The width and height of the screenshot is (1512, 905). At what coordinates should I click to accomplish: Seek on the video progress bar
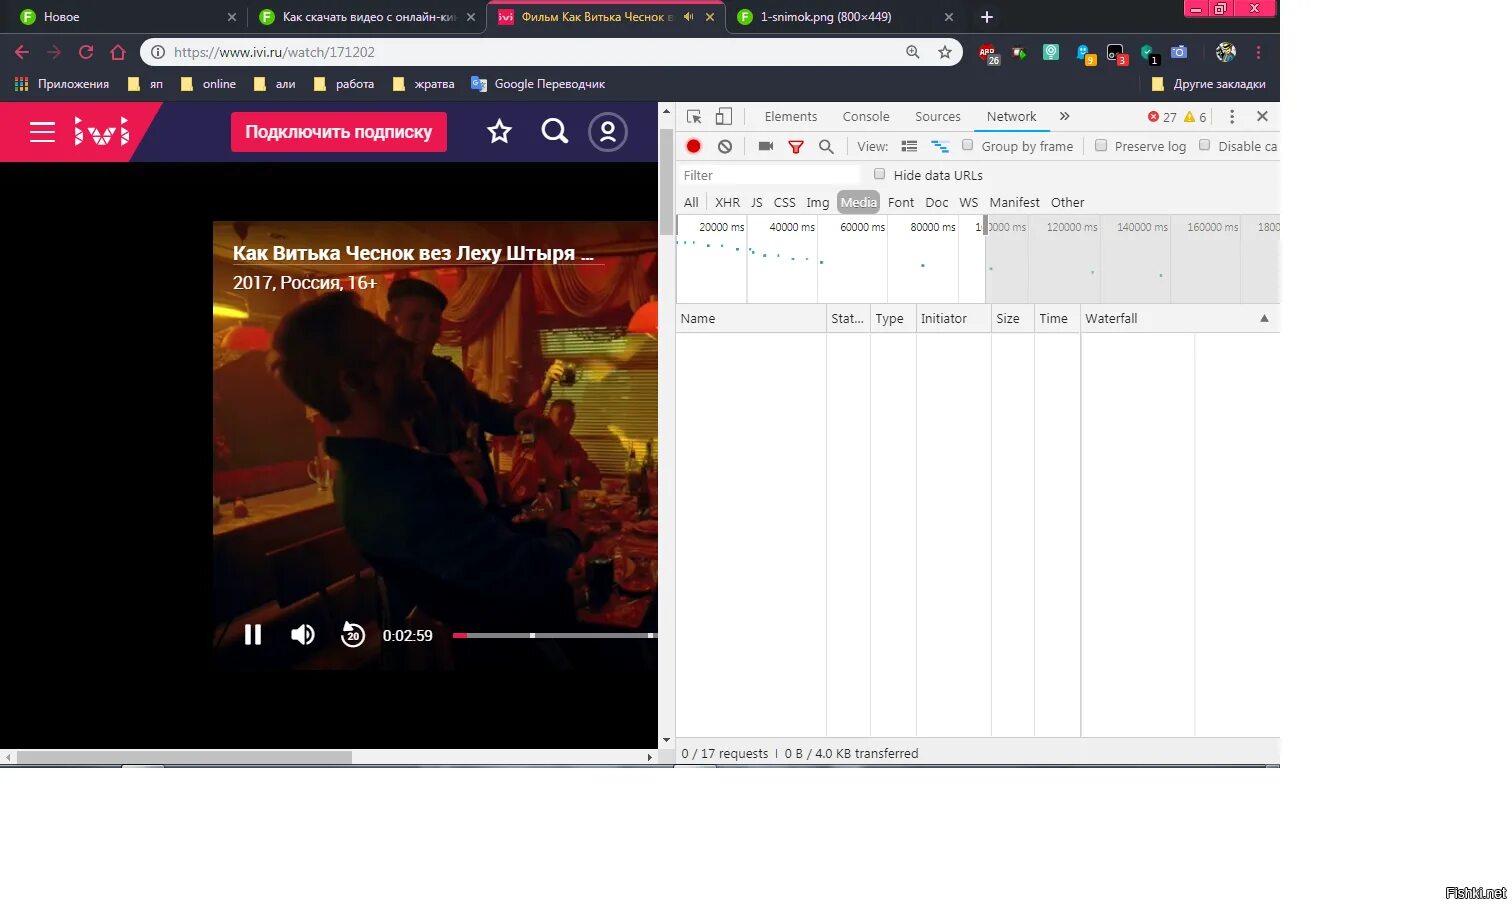coord(555,635)
